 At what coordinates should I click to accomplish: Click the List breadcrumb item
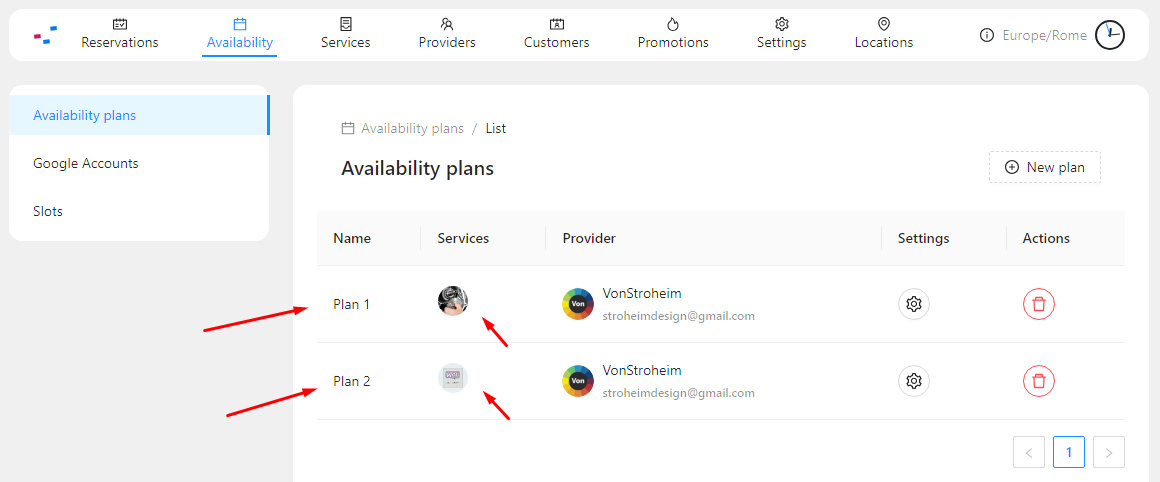(x=496, y=129)
